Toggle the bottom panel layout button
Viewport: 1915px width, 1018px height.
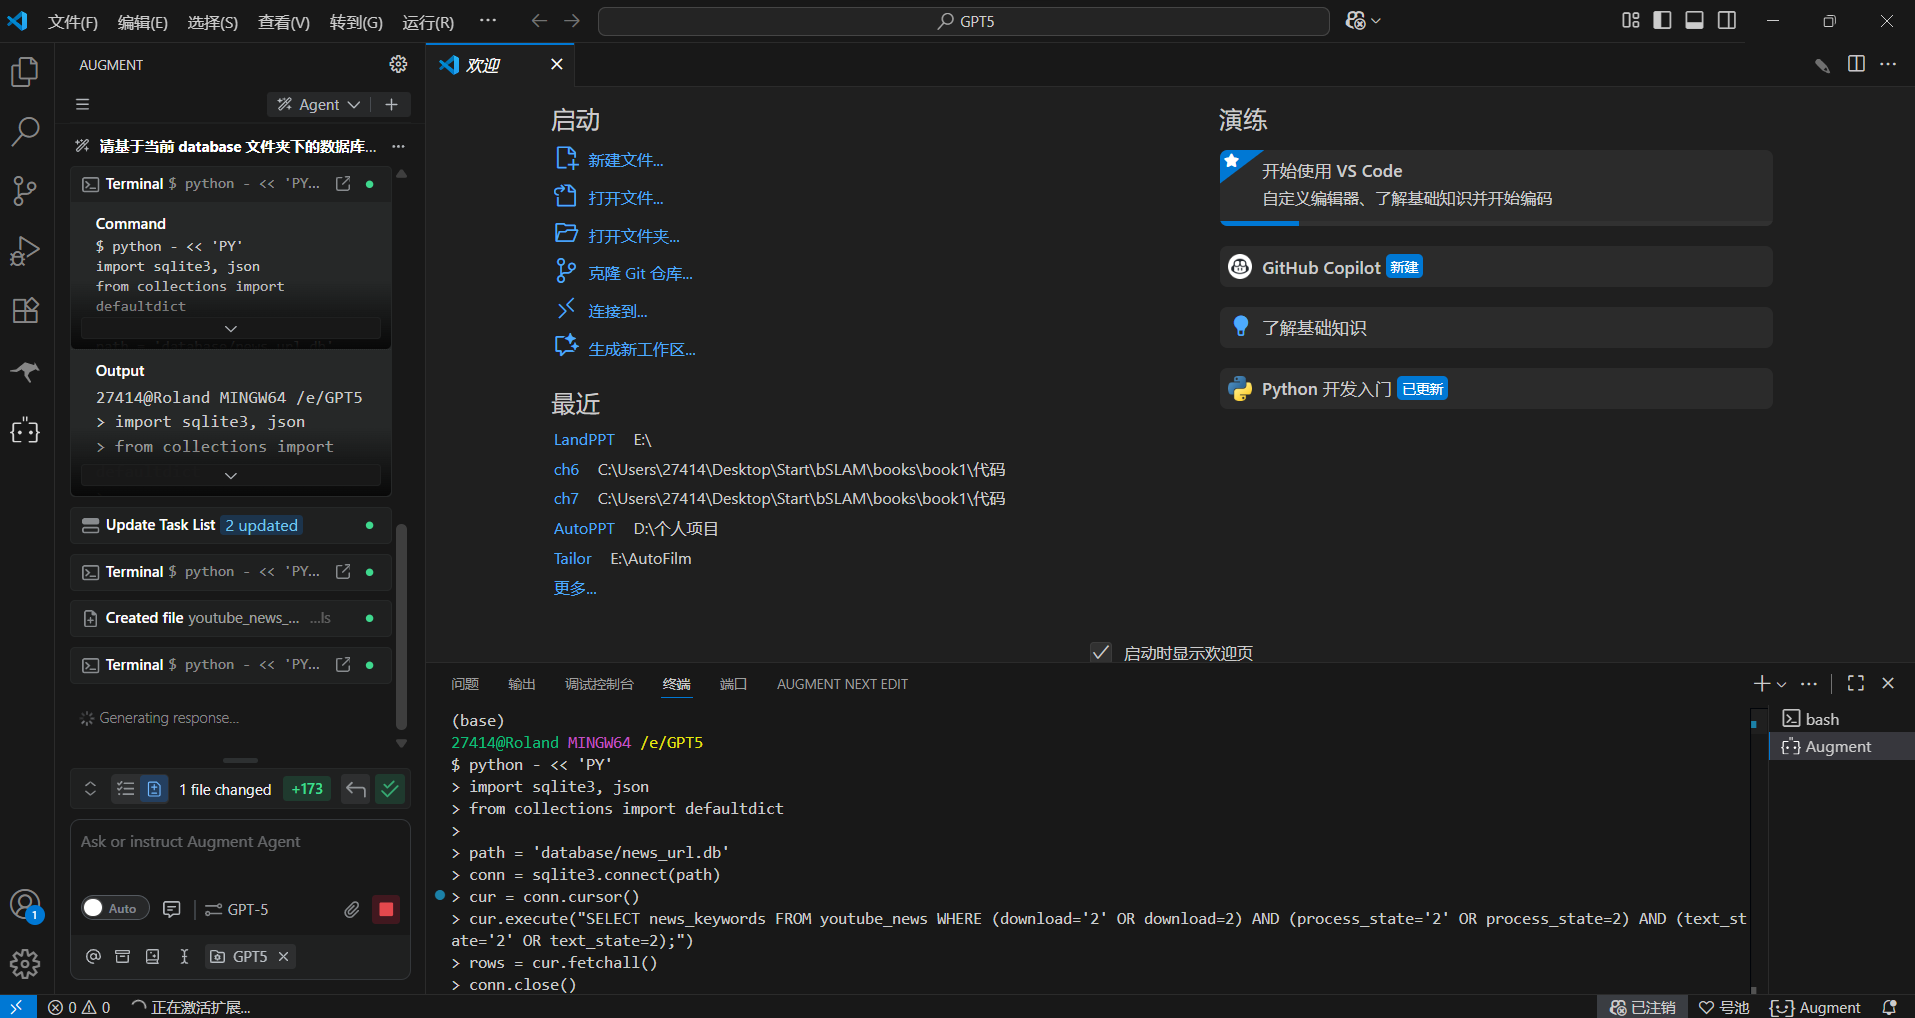1695,21
